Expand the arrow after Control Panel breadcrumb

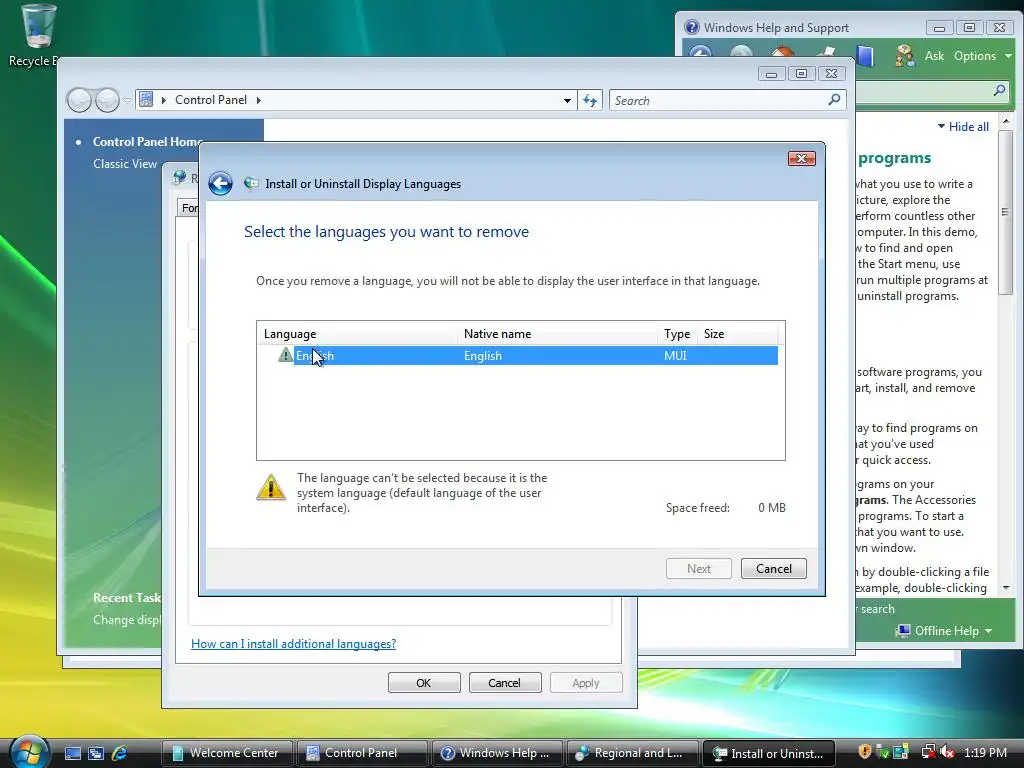(x=259, y=100)
